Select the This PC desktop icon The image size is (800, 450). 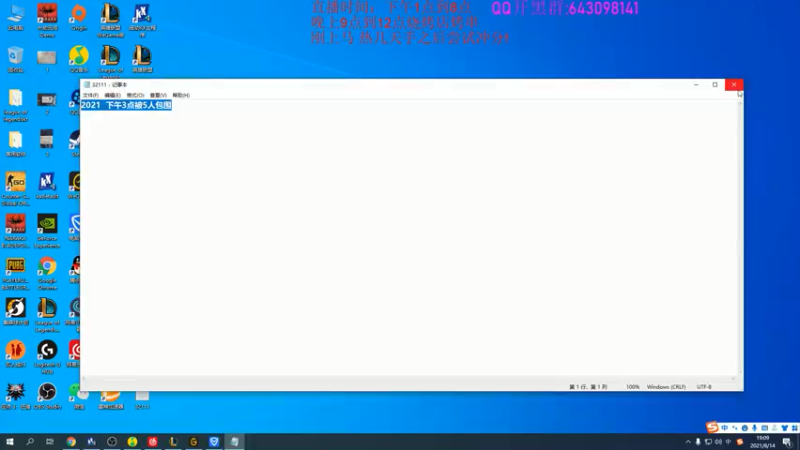click(x=15, y=17)
